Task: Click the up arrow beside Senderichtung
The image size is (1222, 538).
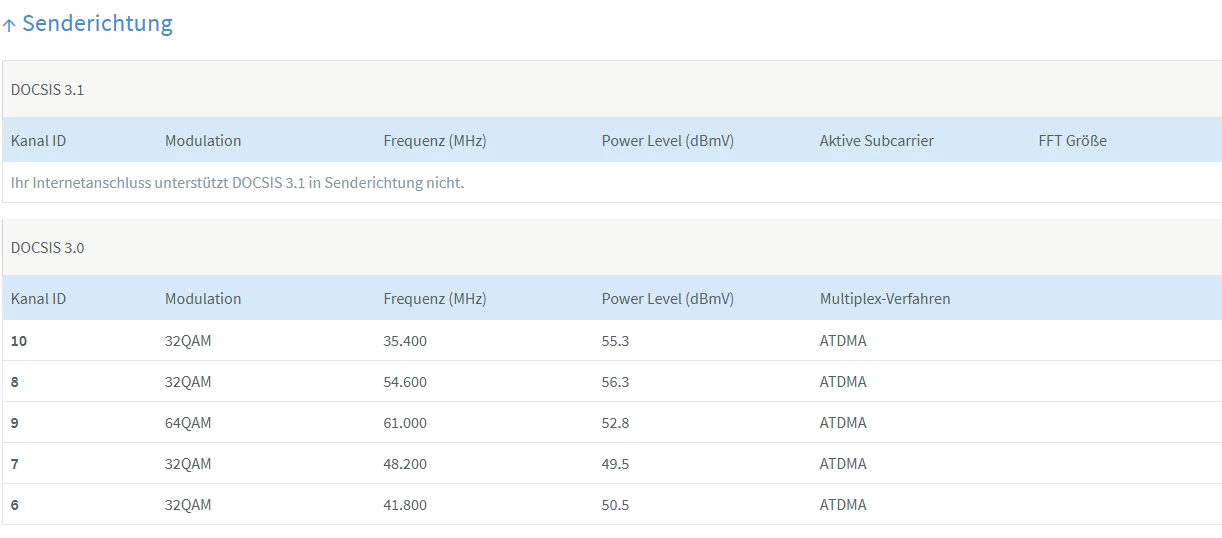Action: (x=9, y=26)
